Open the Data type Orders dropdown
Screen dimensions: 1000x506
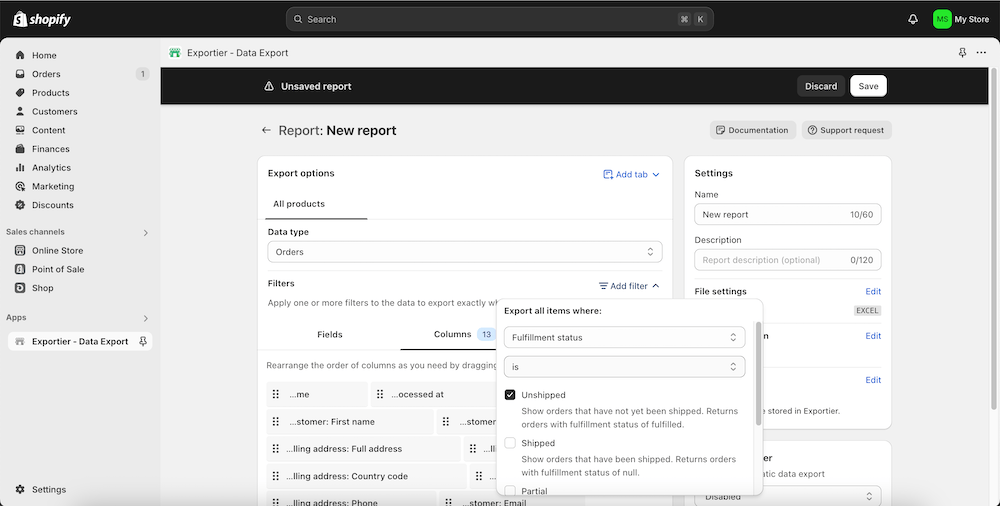click(465, 252)
